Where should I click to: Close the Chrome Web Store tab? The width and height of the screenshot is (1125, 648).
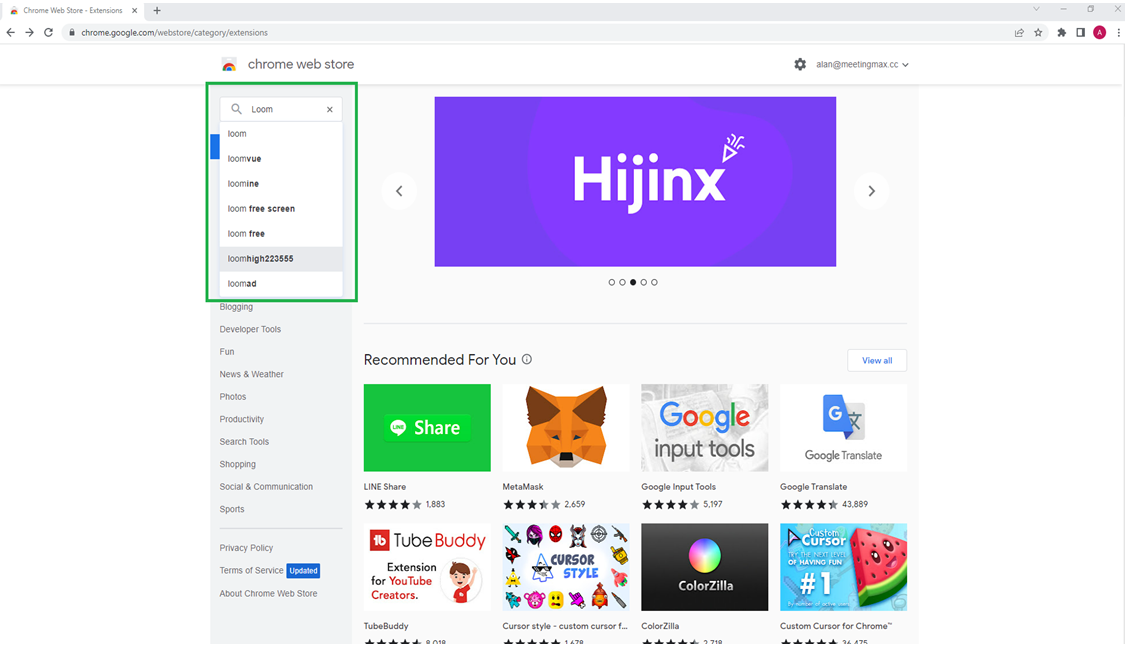pyautogui.click(x=134, y=10)
